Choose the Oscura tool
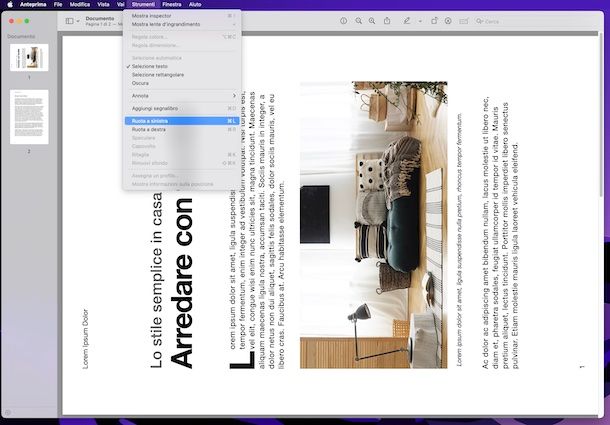 182,83
